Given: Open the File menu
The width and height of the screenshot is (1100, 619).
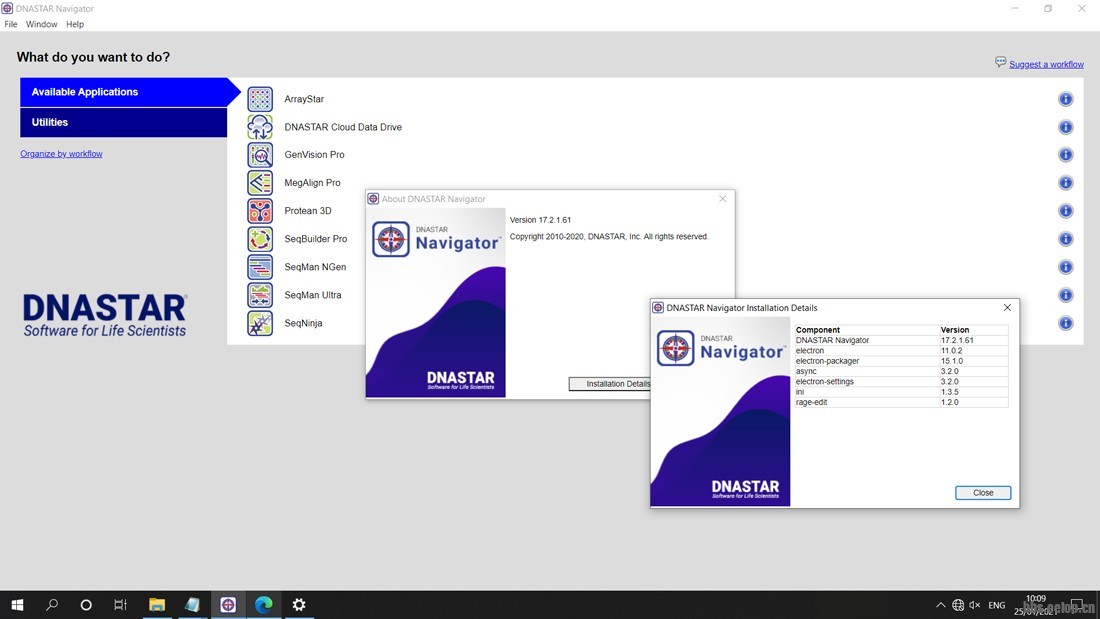Looking at the screenshot, I should click(x=11, y=24).
